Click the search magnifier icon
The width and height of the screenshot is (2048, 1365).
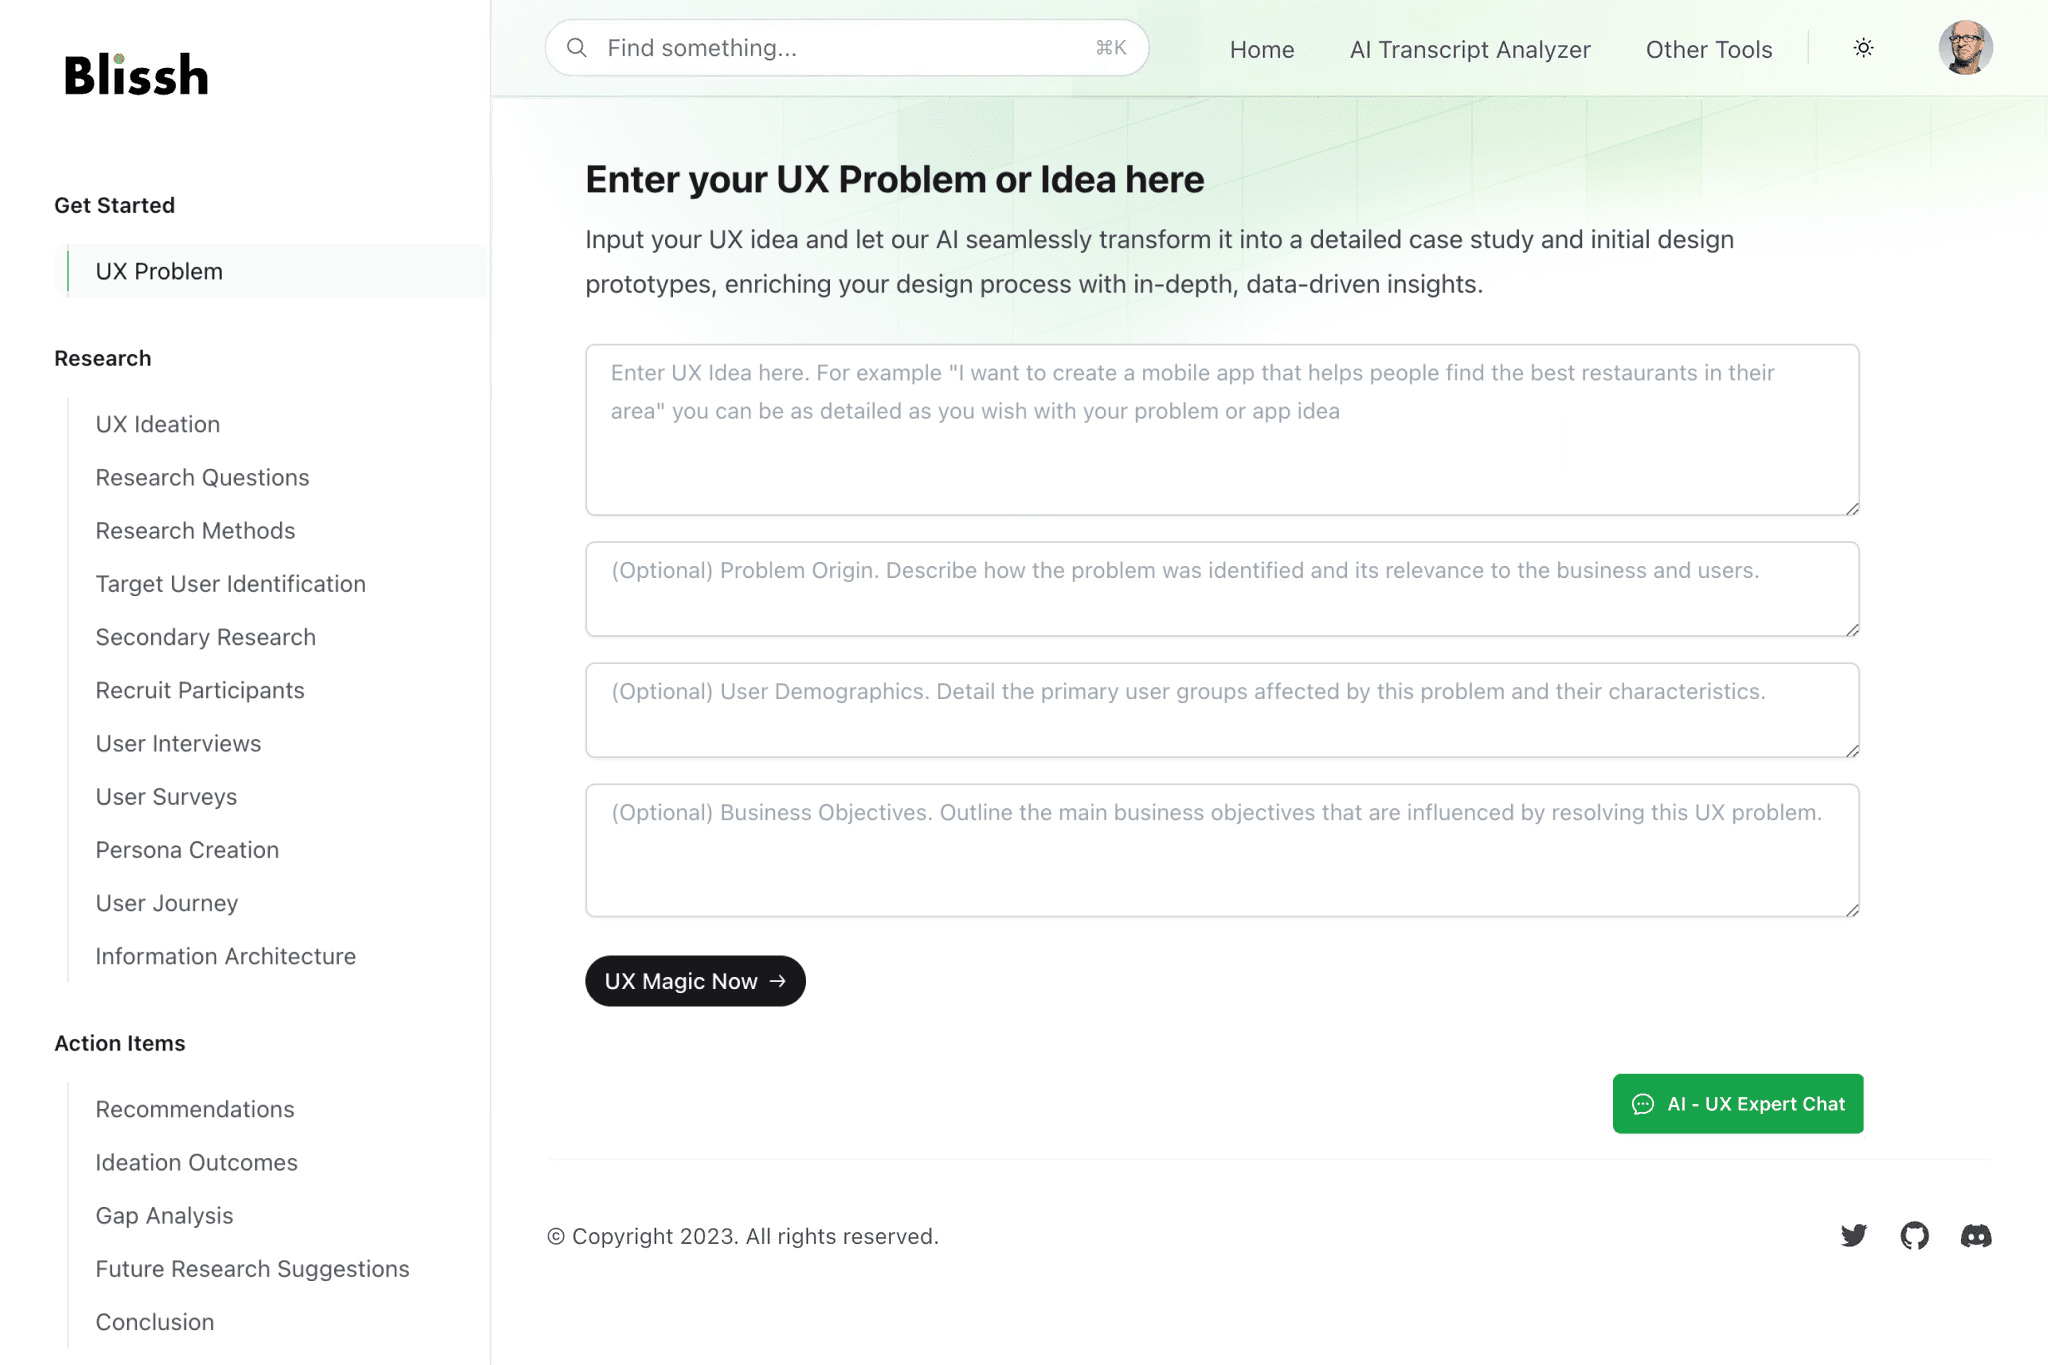click(576, 48)
